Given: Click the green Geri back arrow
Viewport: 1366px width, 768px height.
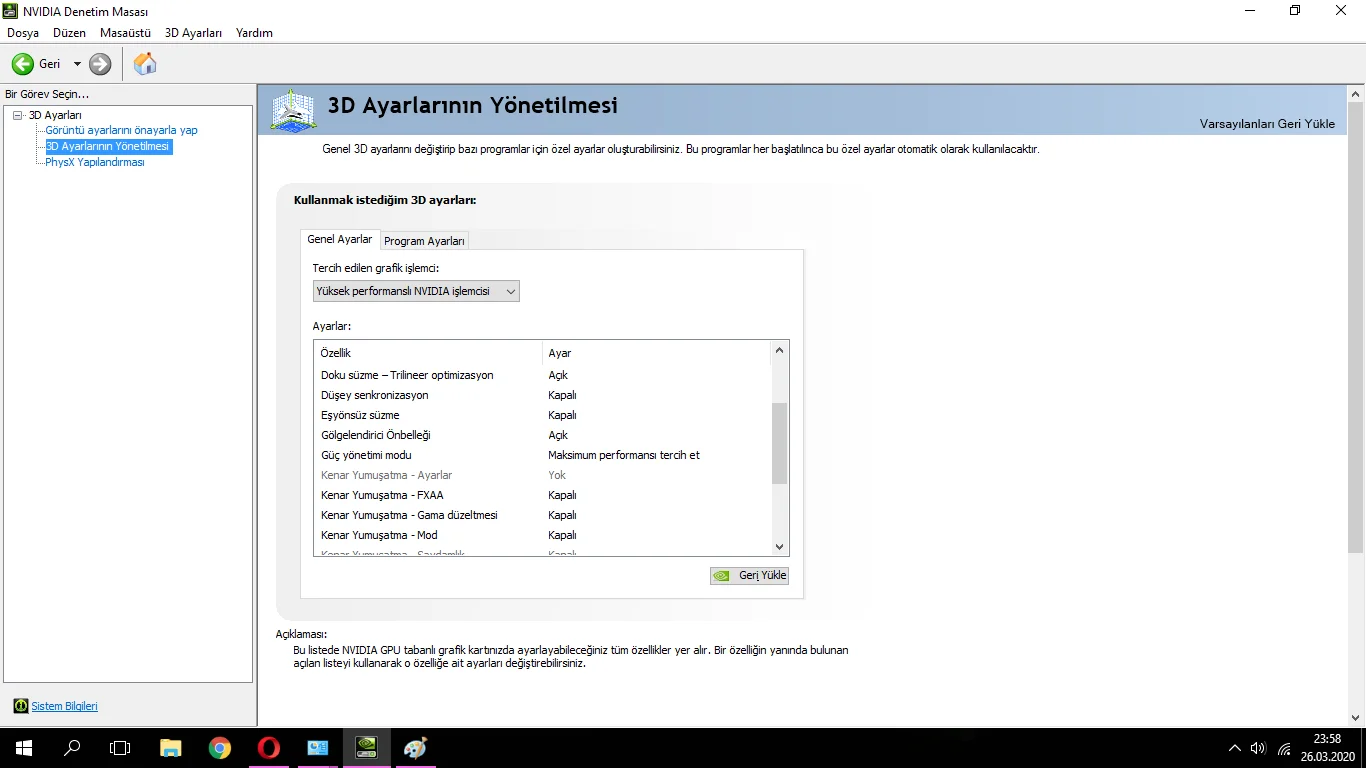Looking at the screenshot, I should [23, 64].
